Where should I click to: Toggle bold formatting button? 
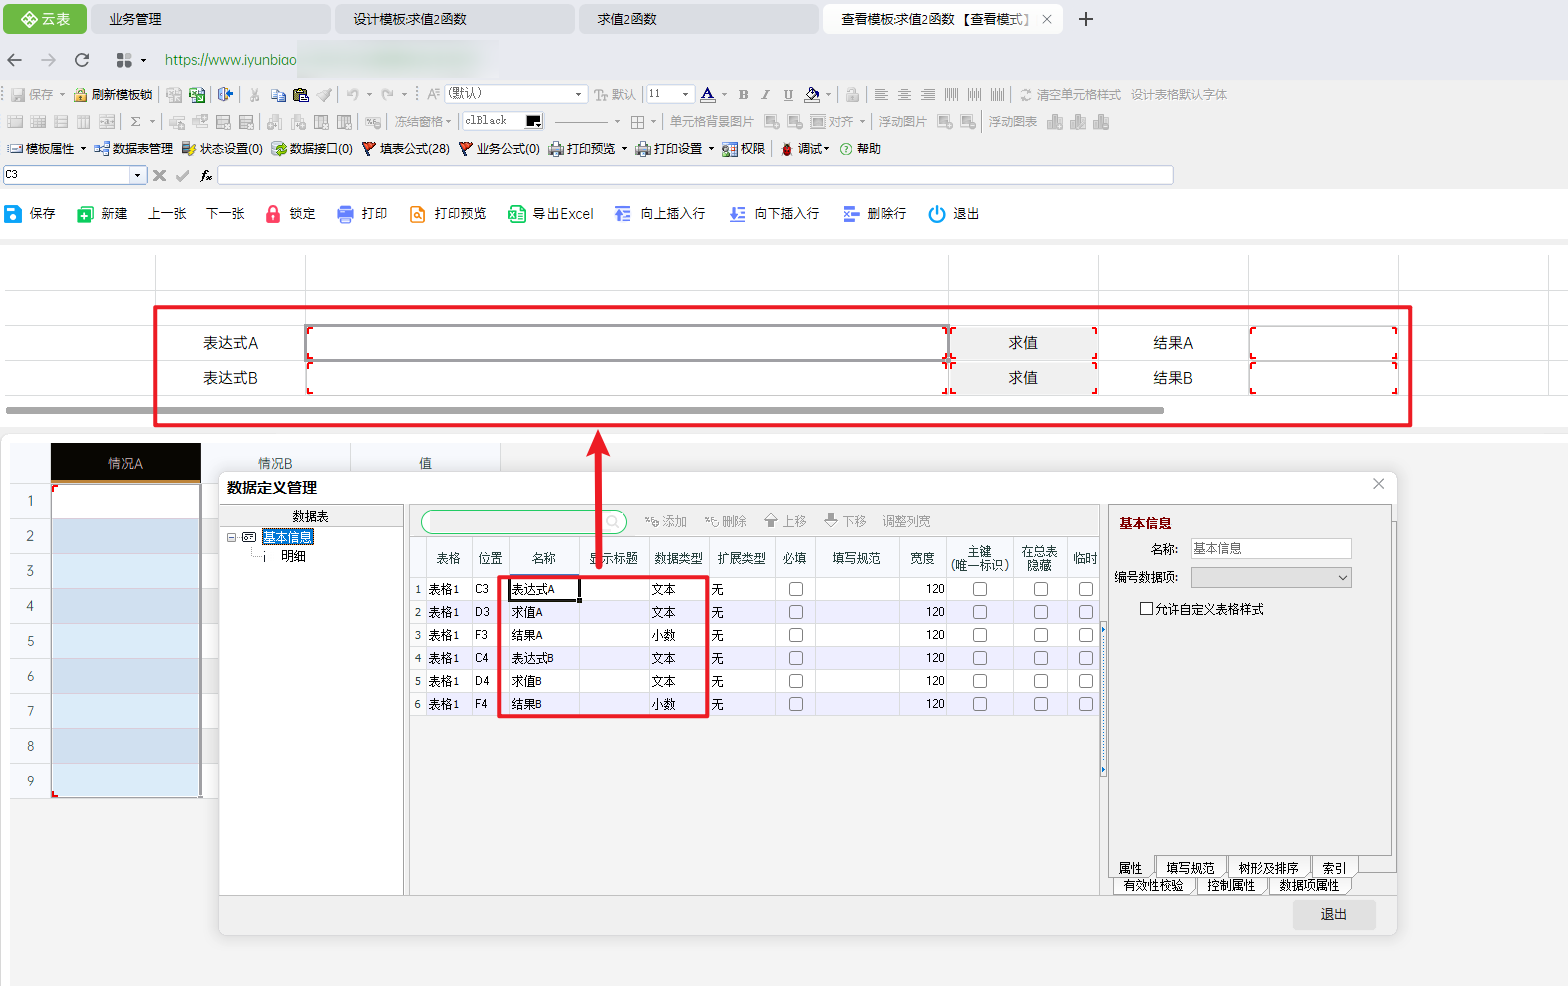coord(743,95)
